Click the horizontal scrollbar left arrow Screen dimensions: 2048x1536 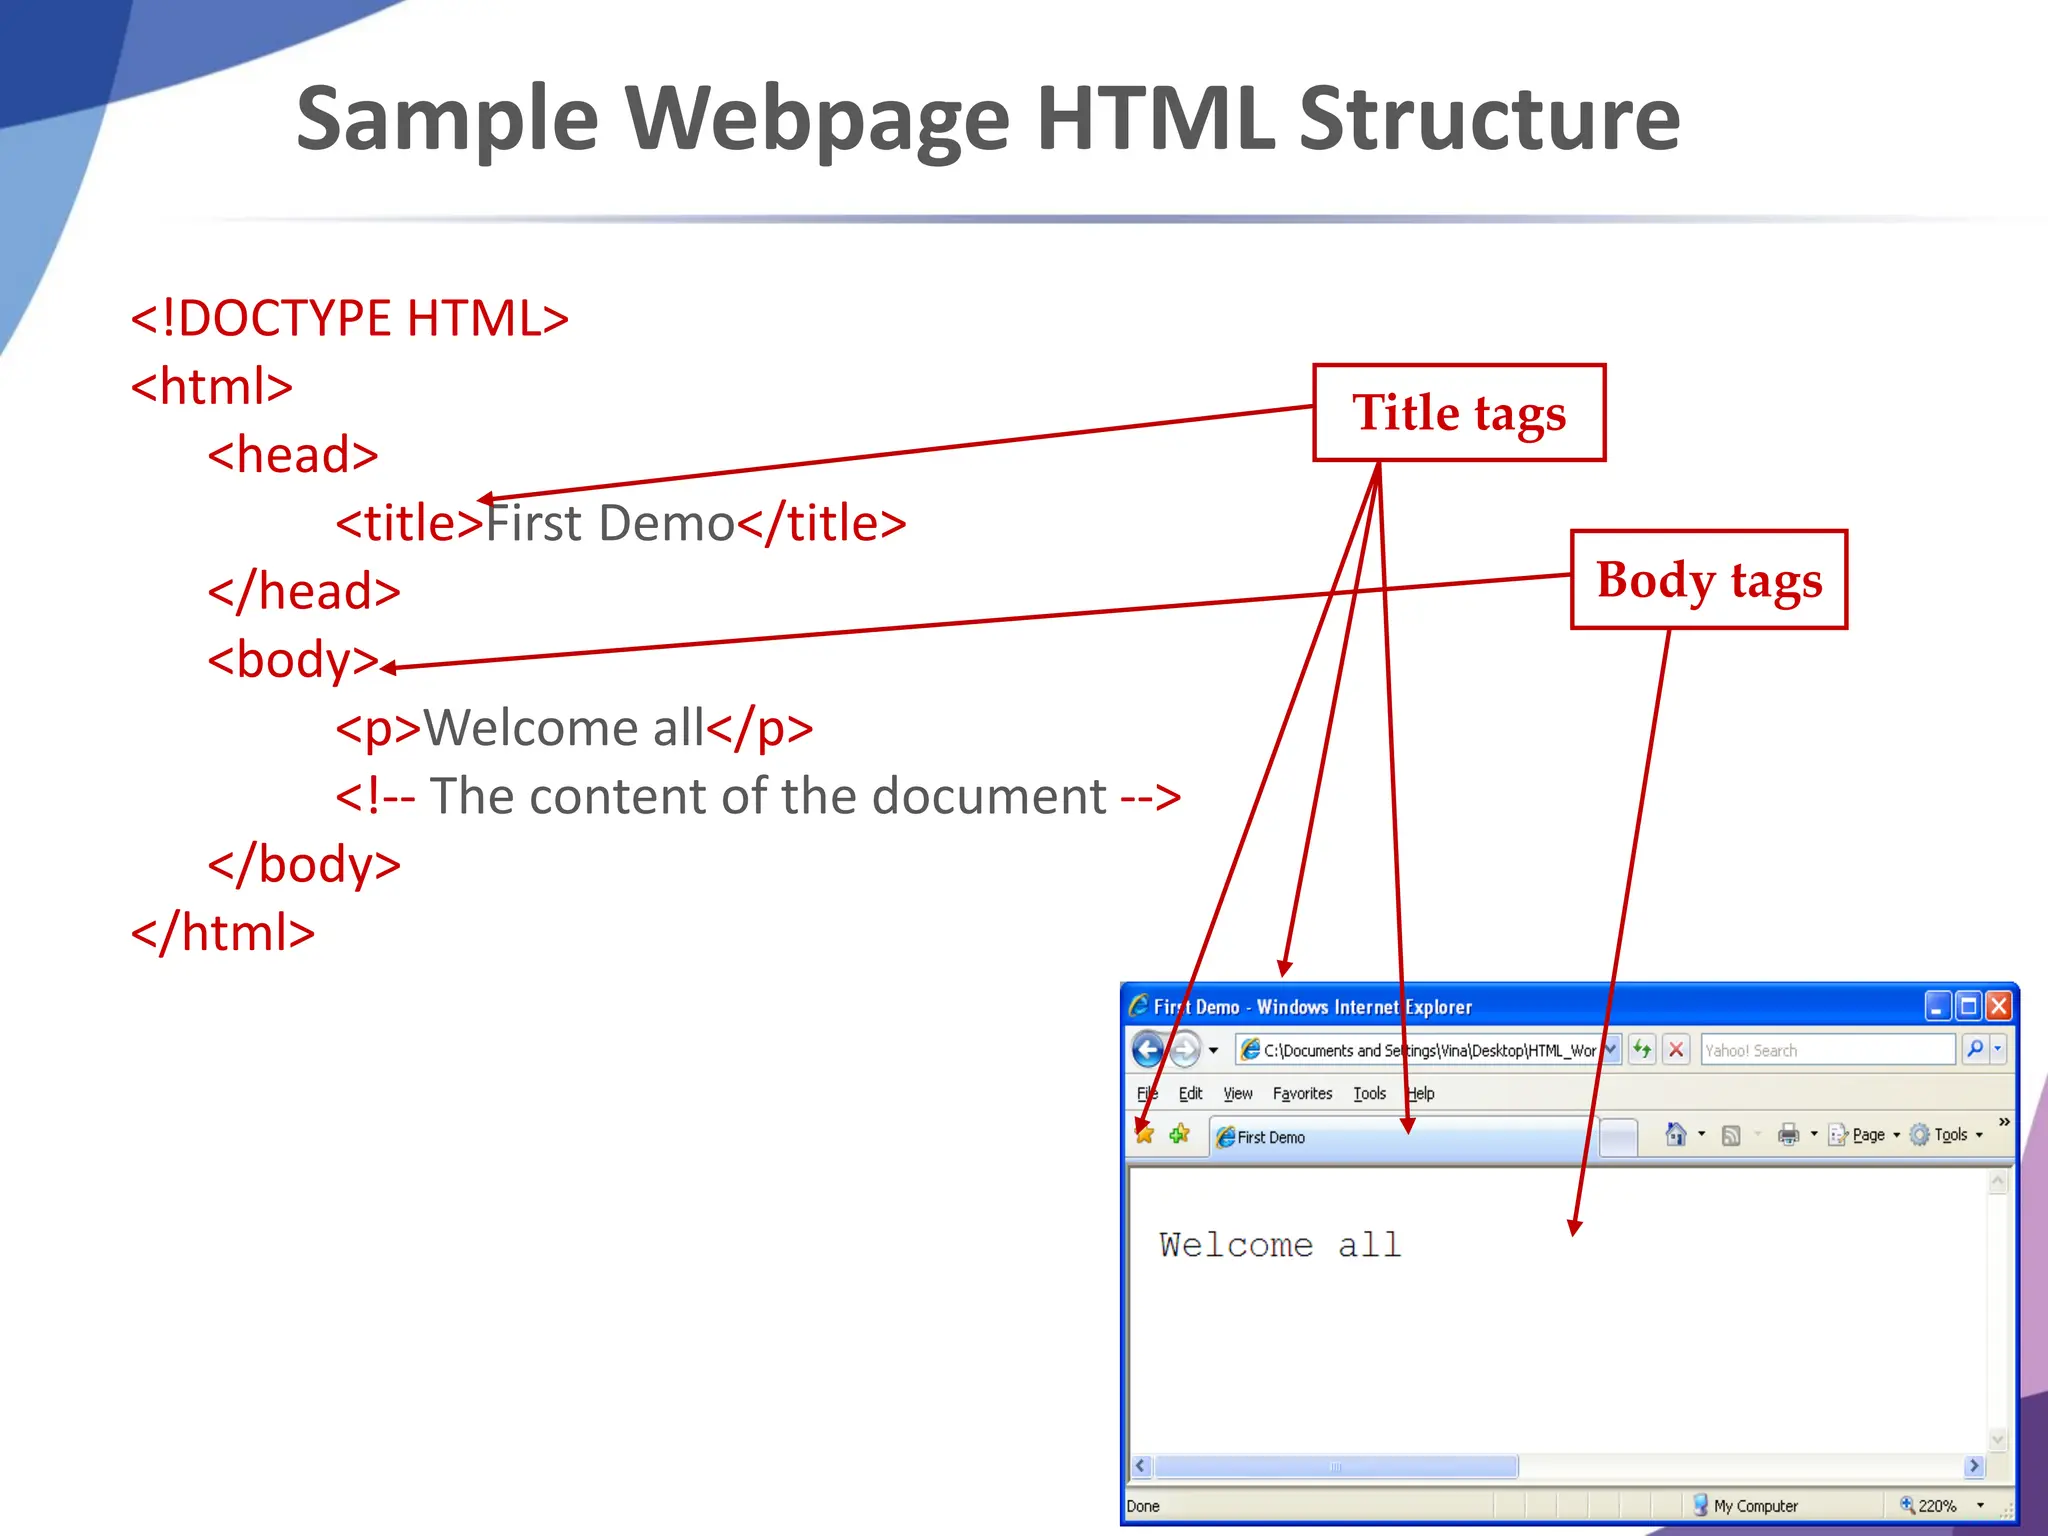[x=1141, y=1466]
